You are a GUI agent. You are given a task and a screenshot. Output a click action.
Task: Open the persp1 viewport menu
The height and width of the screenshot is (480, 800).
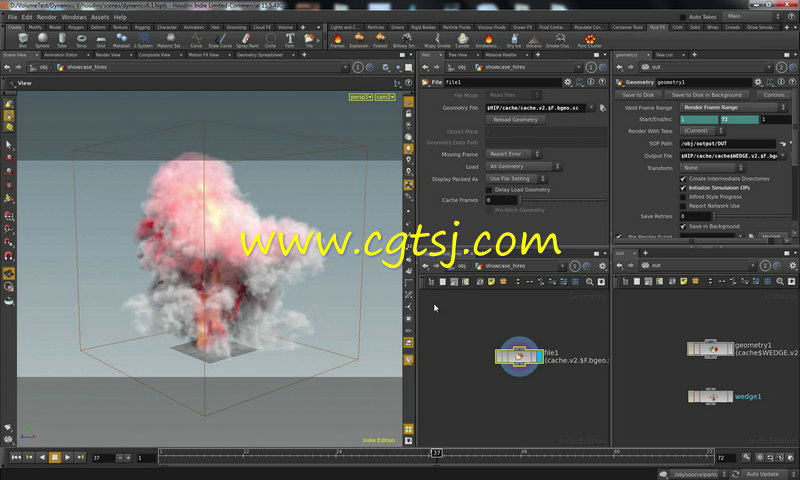361,97
